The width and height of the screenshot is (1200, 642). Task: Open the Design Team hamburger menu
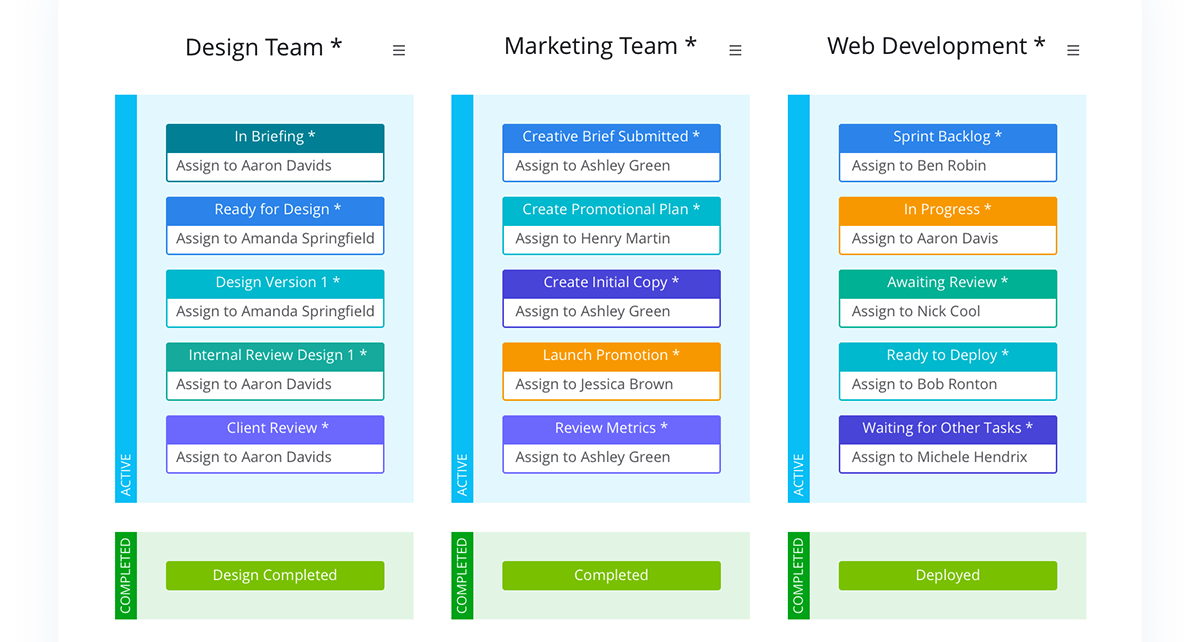399,50
